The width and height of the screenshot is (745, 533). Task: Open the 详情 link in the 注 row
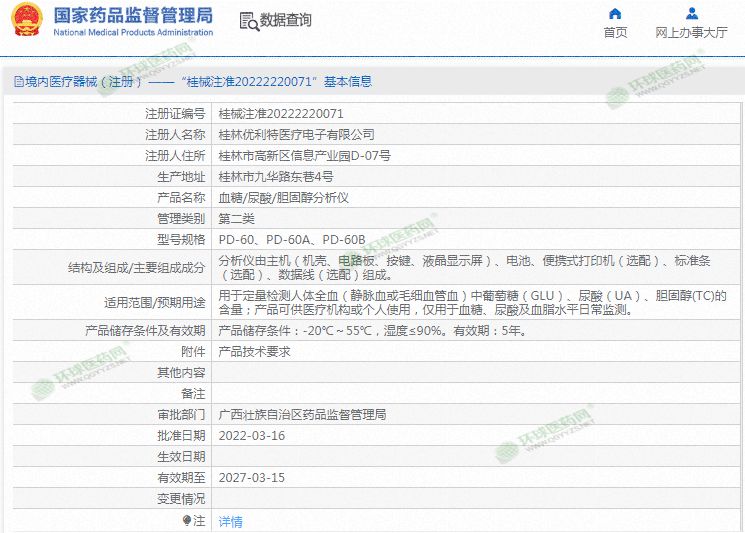pos(230,521)
